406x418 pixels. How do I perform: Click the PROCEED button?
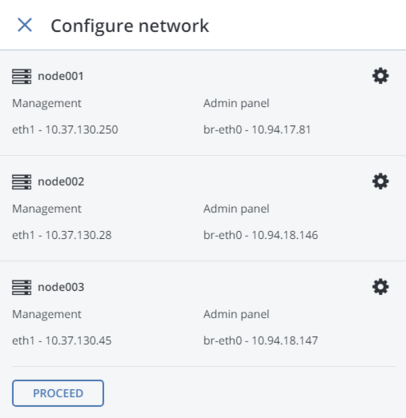[x=58, y=393]
